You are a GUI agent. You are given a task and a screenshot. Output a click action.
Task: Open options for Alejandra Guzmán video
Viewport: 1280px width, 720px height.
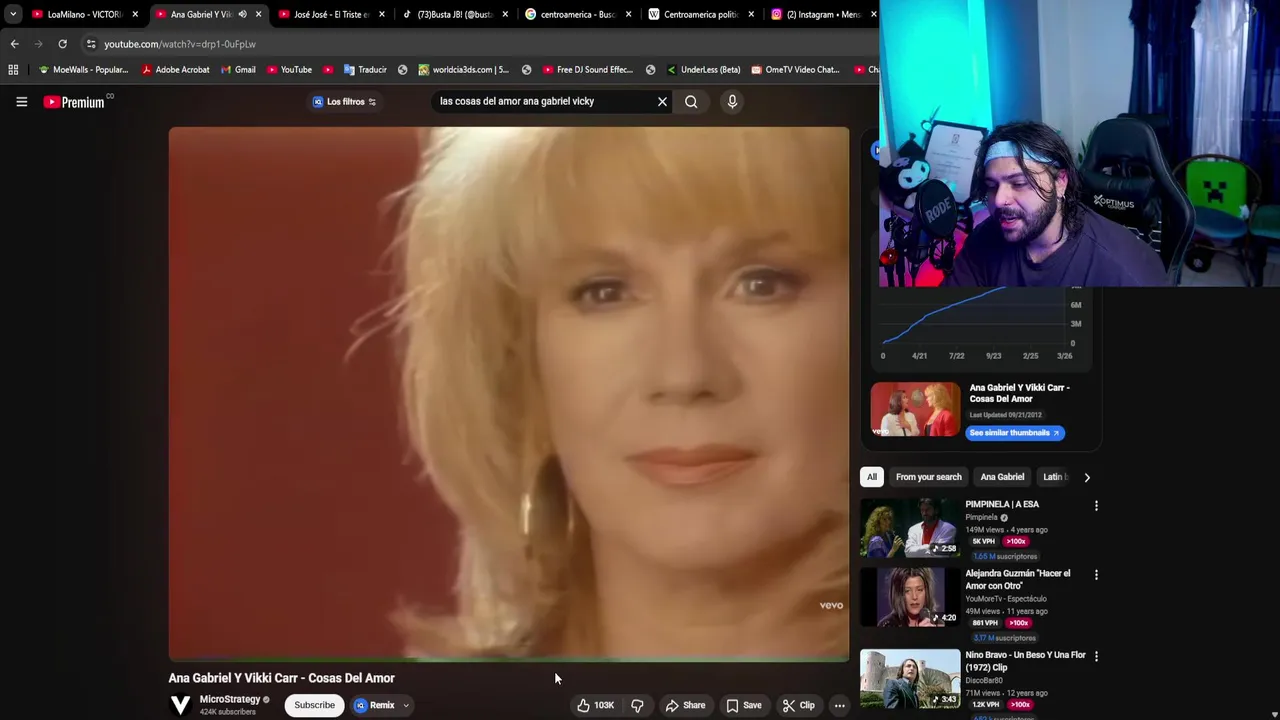(1096, 575)
